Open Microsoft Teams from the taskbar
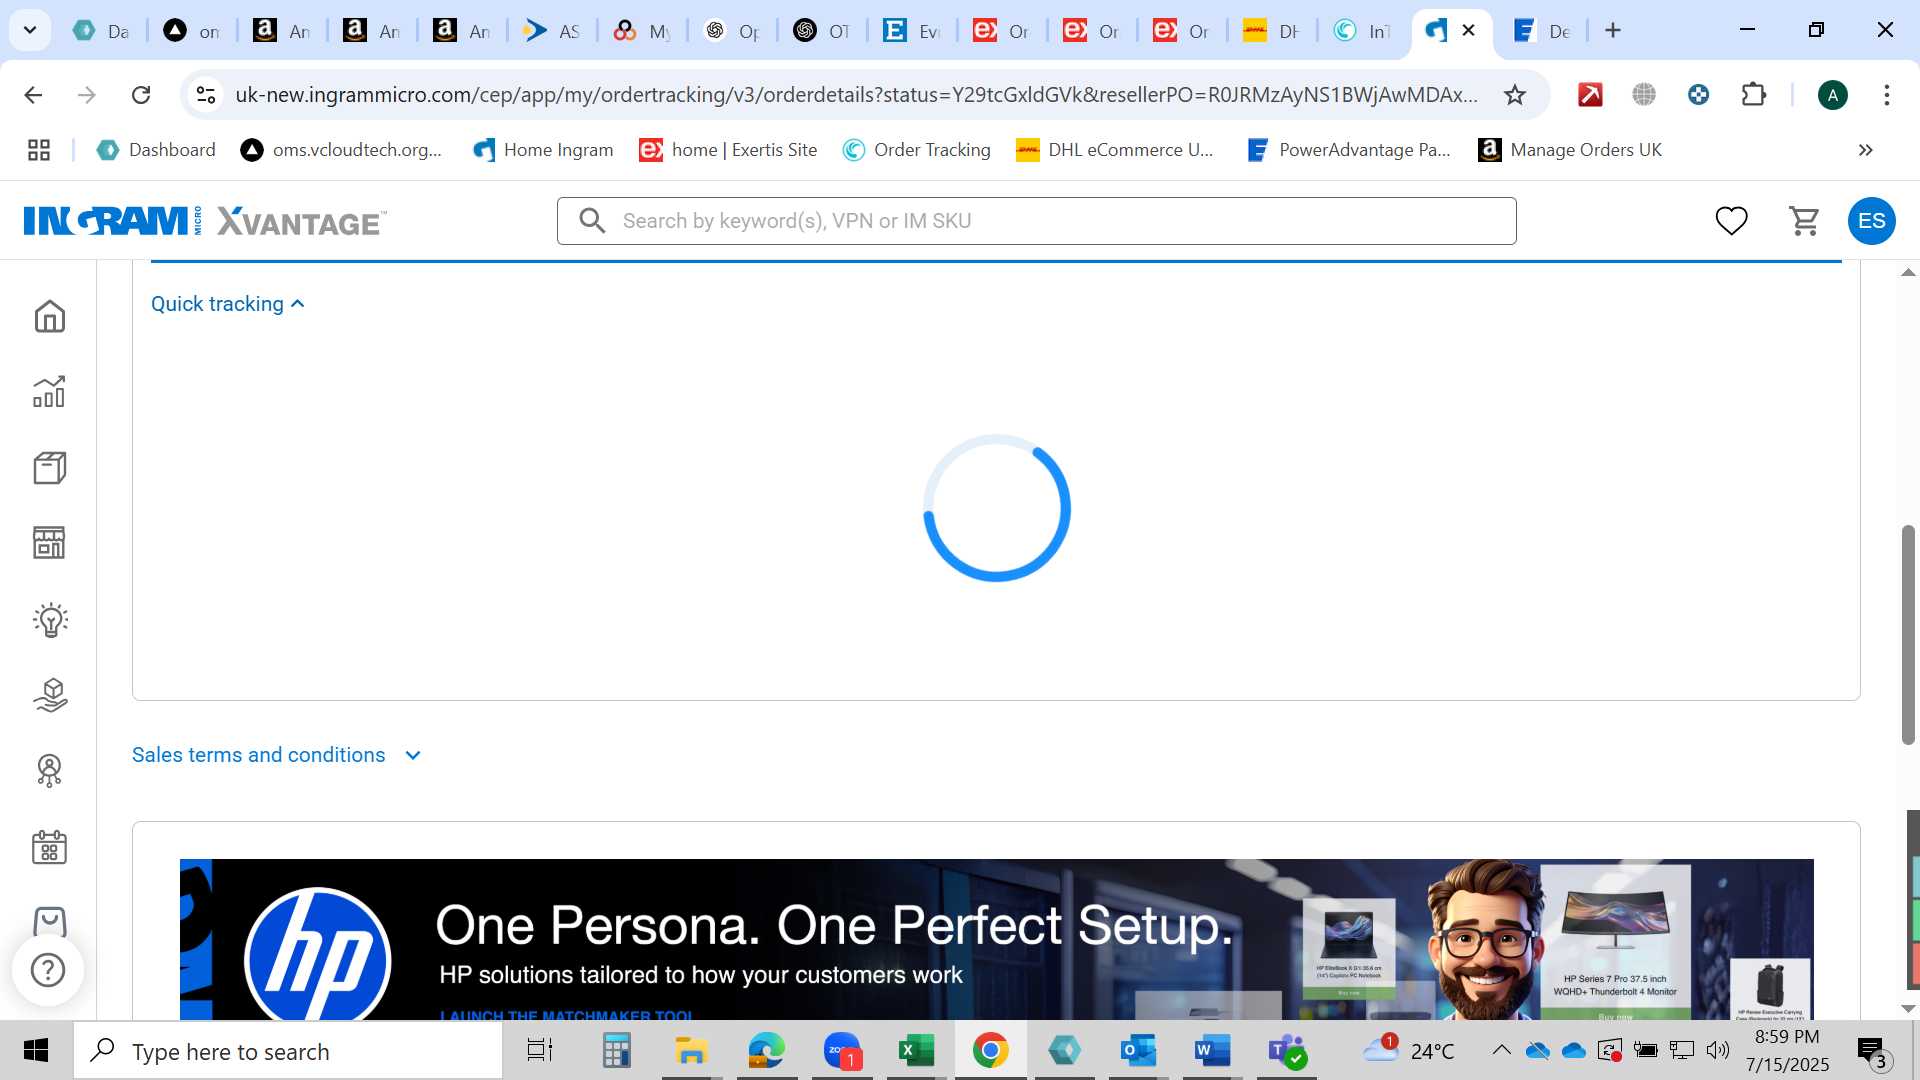 coord(1288,1051)
